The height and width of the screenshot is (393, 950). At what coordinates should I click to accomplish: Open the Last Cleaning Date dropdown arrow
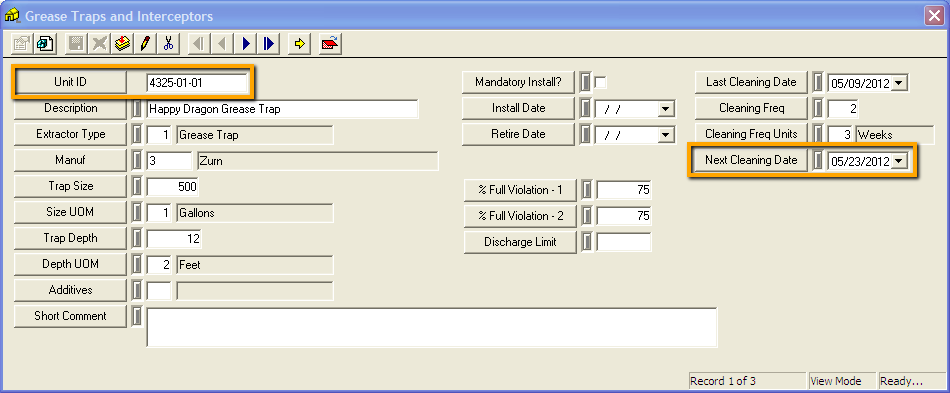[x=900, y=83]
